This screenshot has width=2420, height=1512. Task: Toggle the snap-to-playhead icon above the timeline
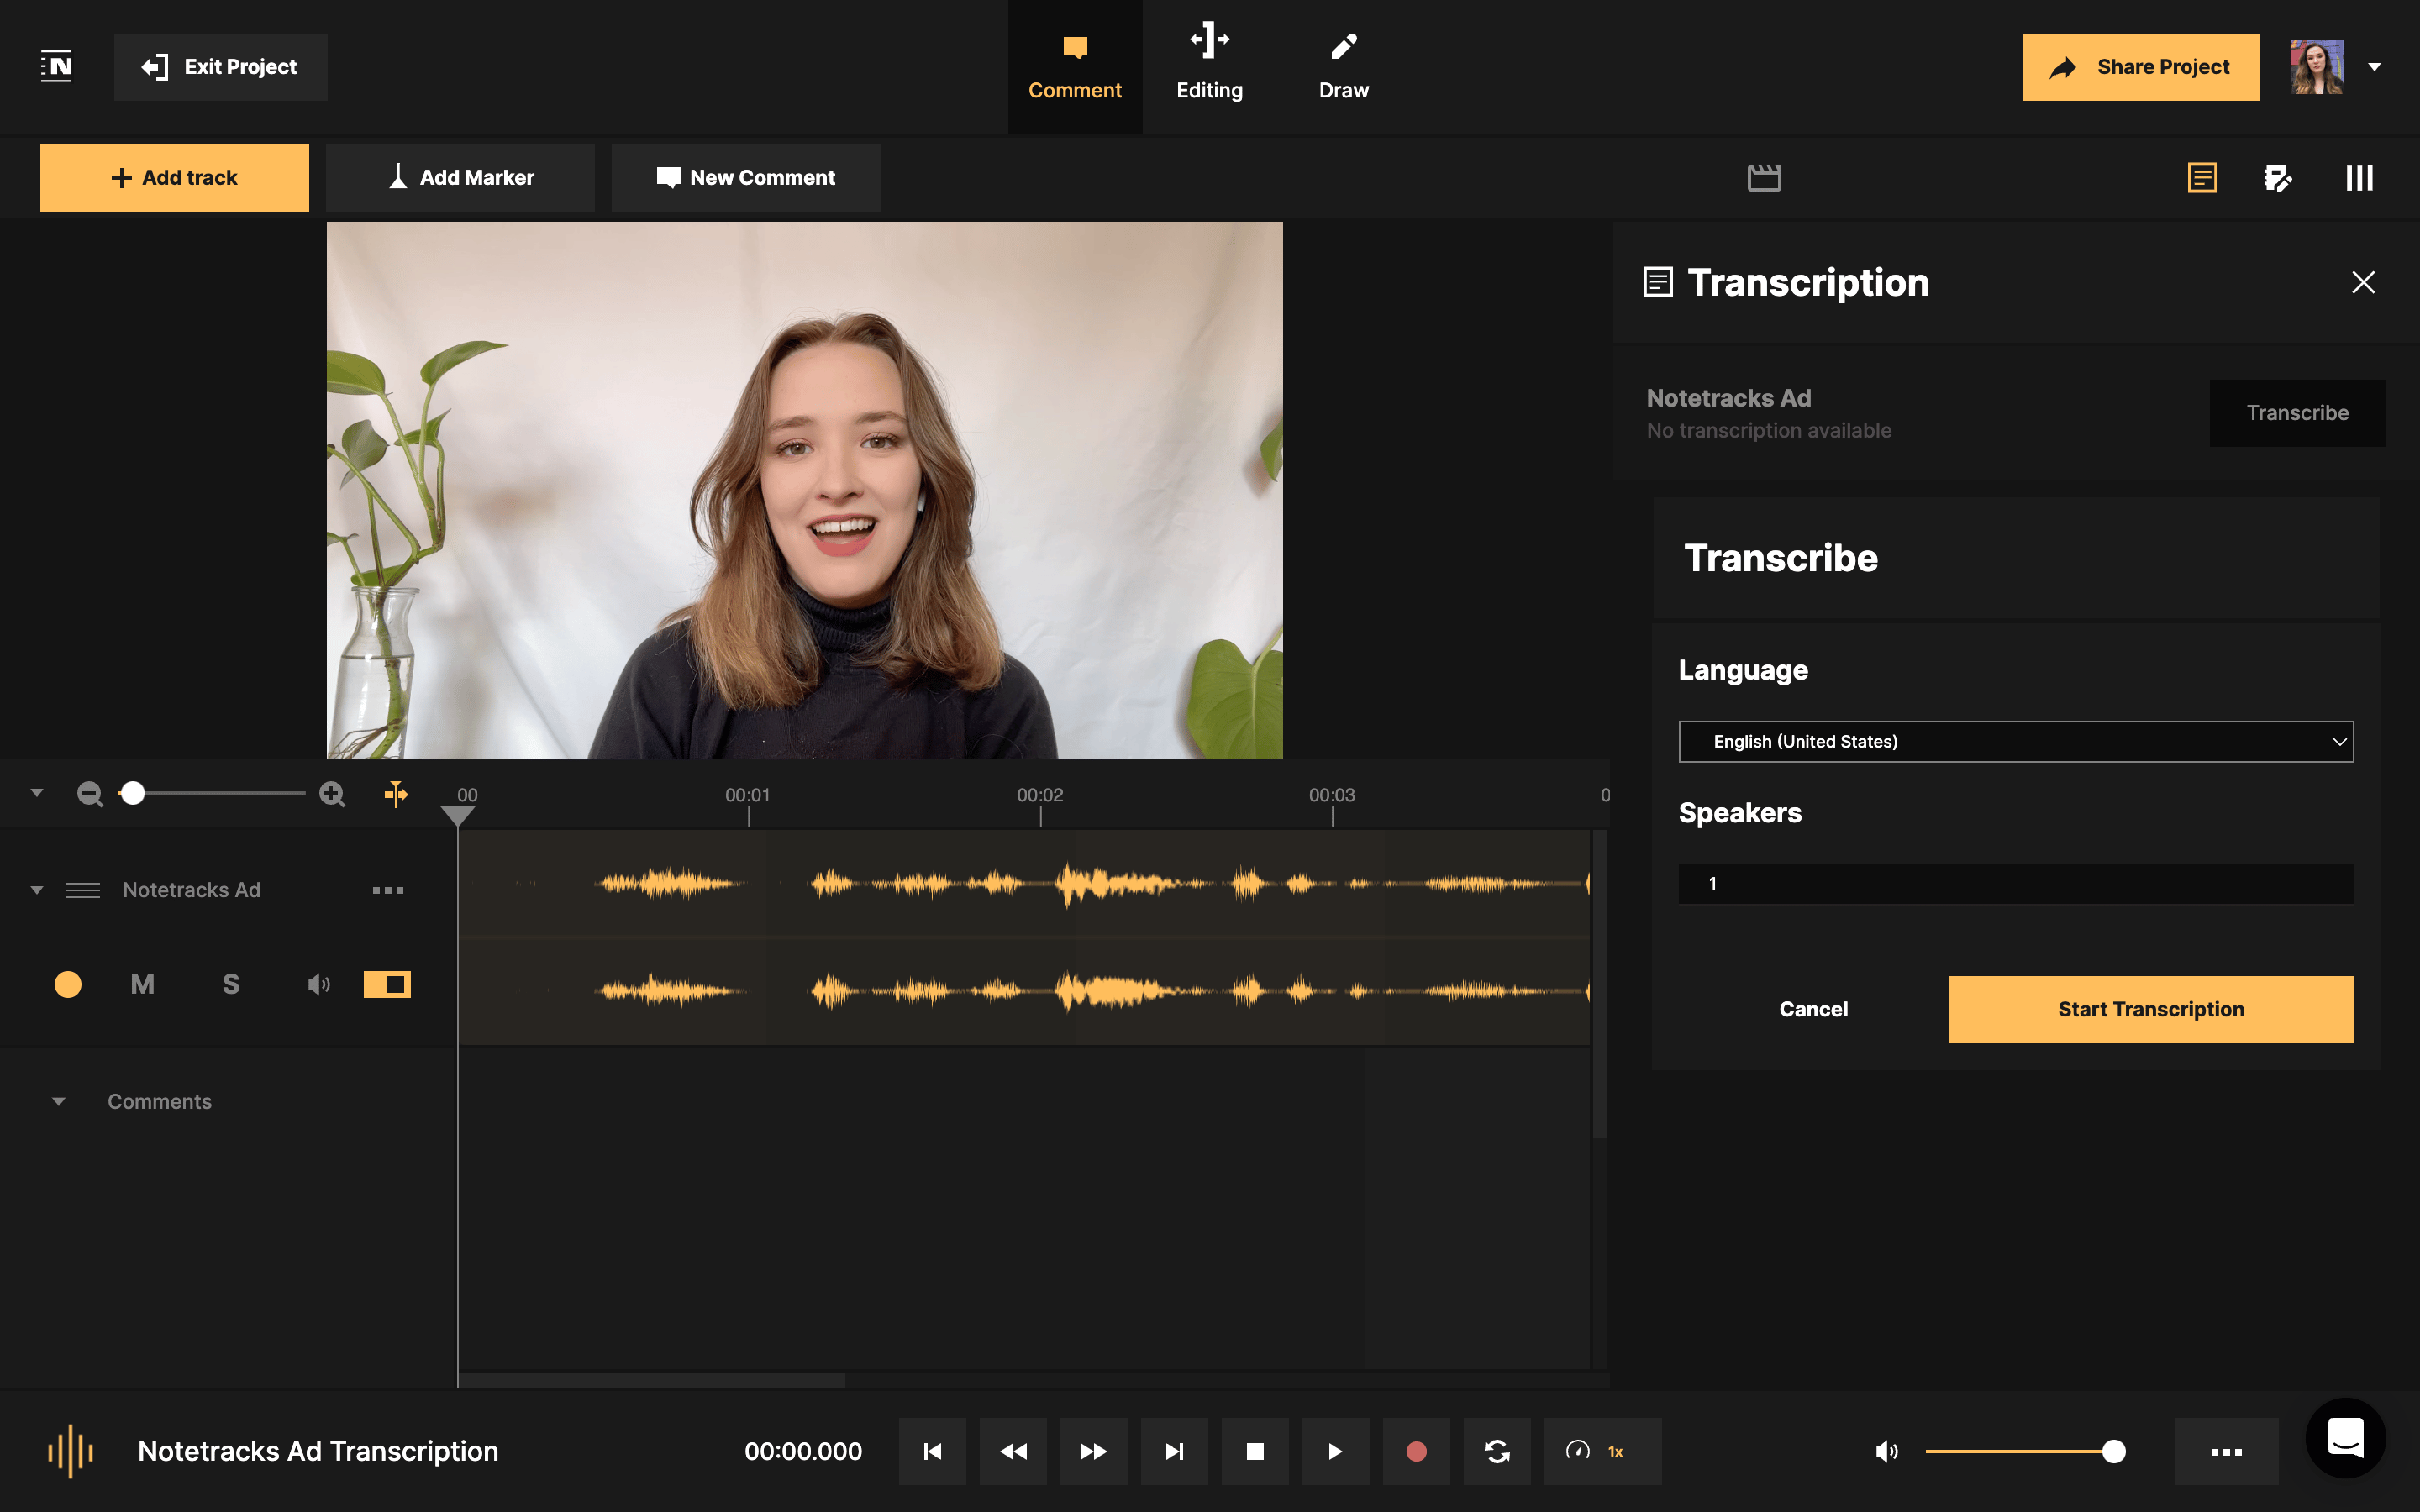pyautogui.click(x=396, y=793)
